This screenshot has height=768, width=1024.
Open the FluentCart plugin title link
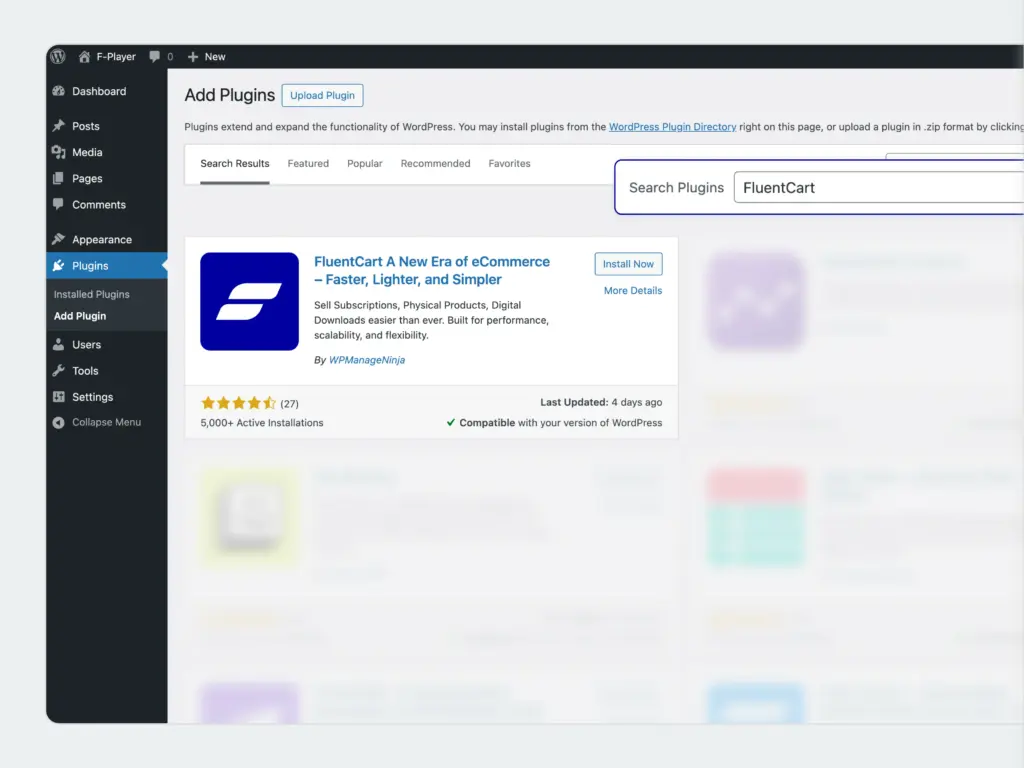432,270
